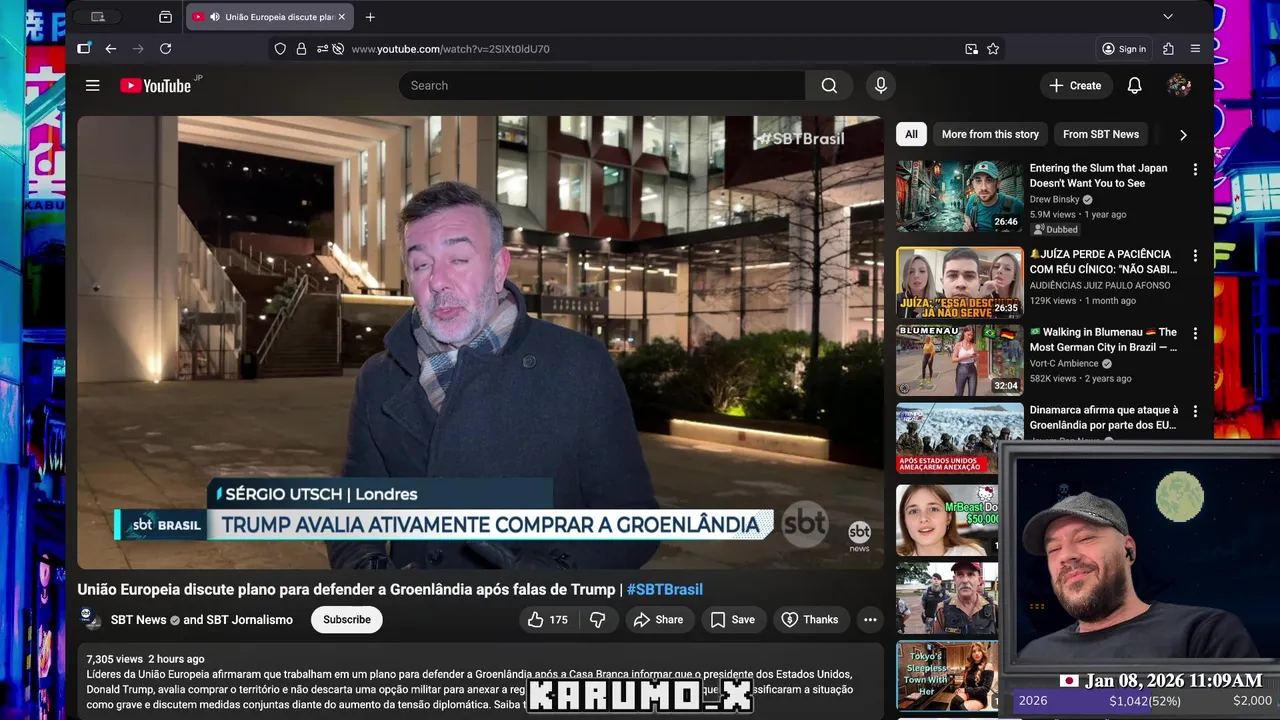Open the sidebar toggle in the browser toolbar
Viewport: 1280px width, 720px height.
[x=84, y=49]
